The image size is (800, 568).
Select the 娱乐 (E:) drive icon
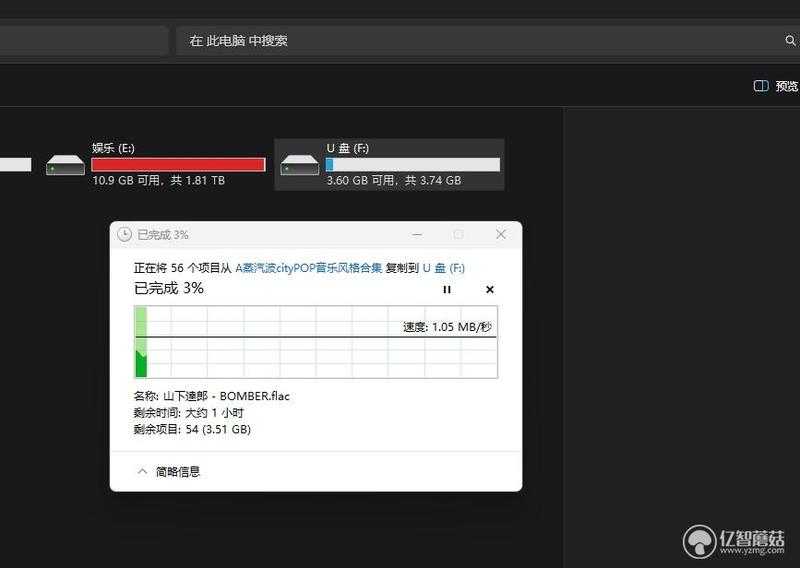[x=65, y=165]
